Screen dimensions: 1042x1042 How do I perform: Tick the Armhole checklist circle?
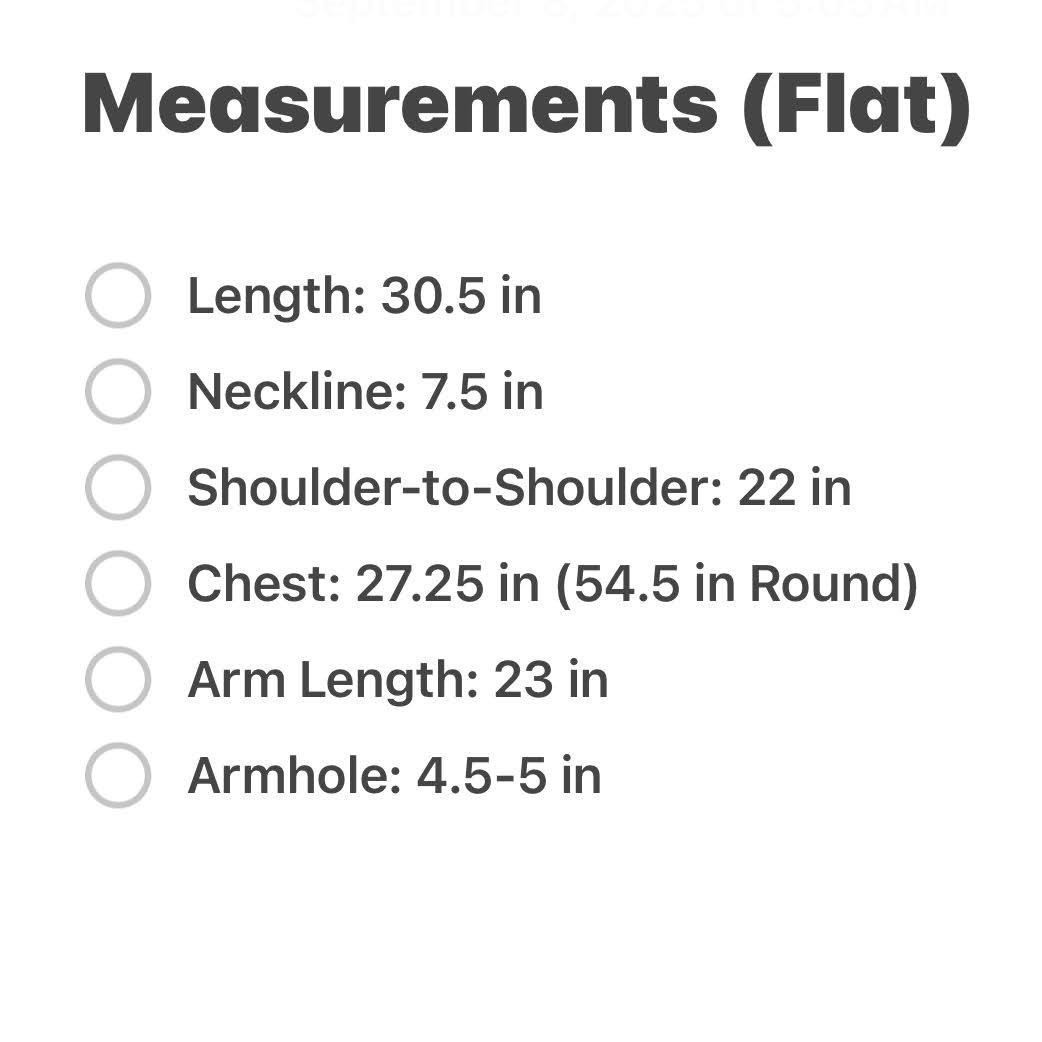(117, 776)
